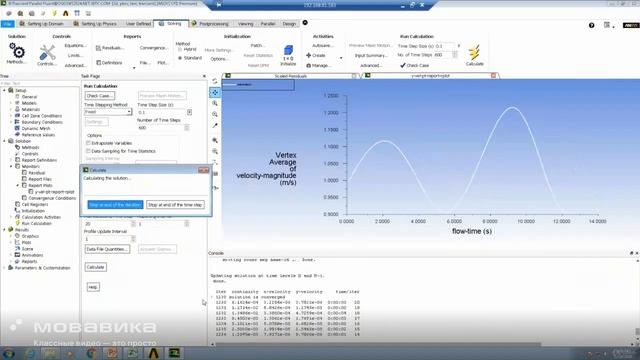Open Manage activities in ribbon
640x360 pixels.
click(x=318, y=65)
